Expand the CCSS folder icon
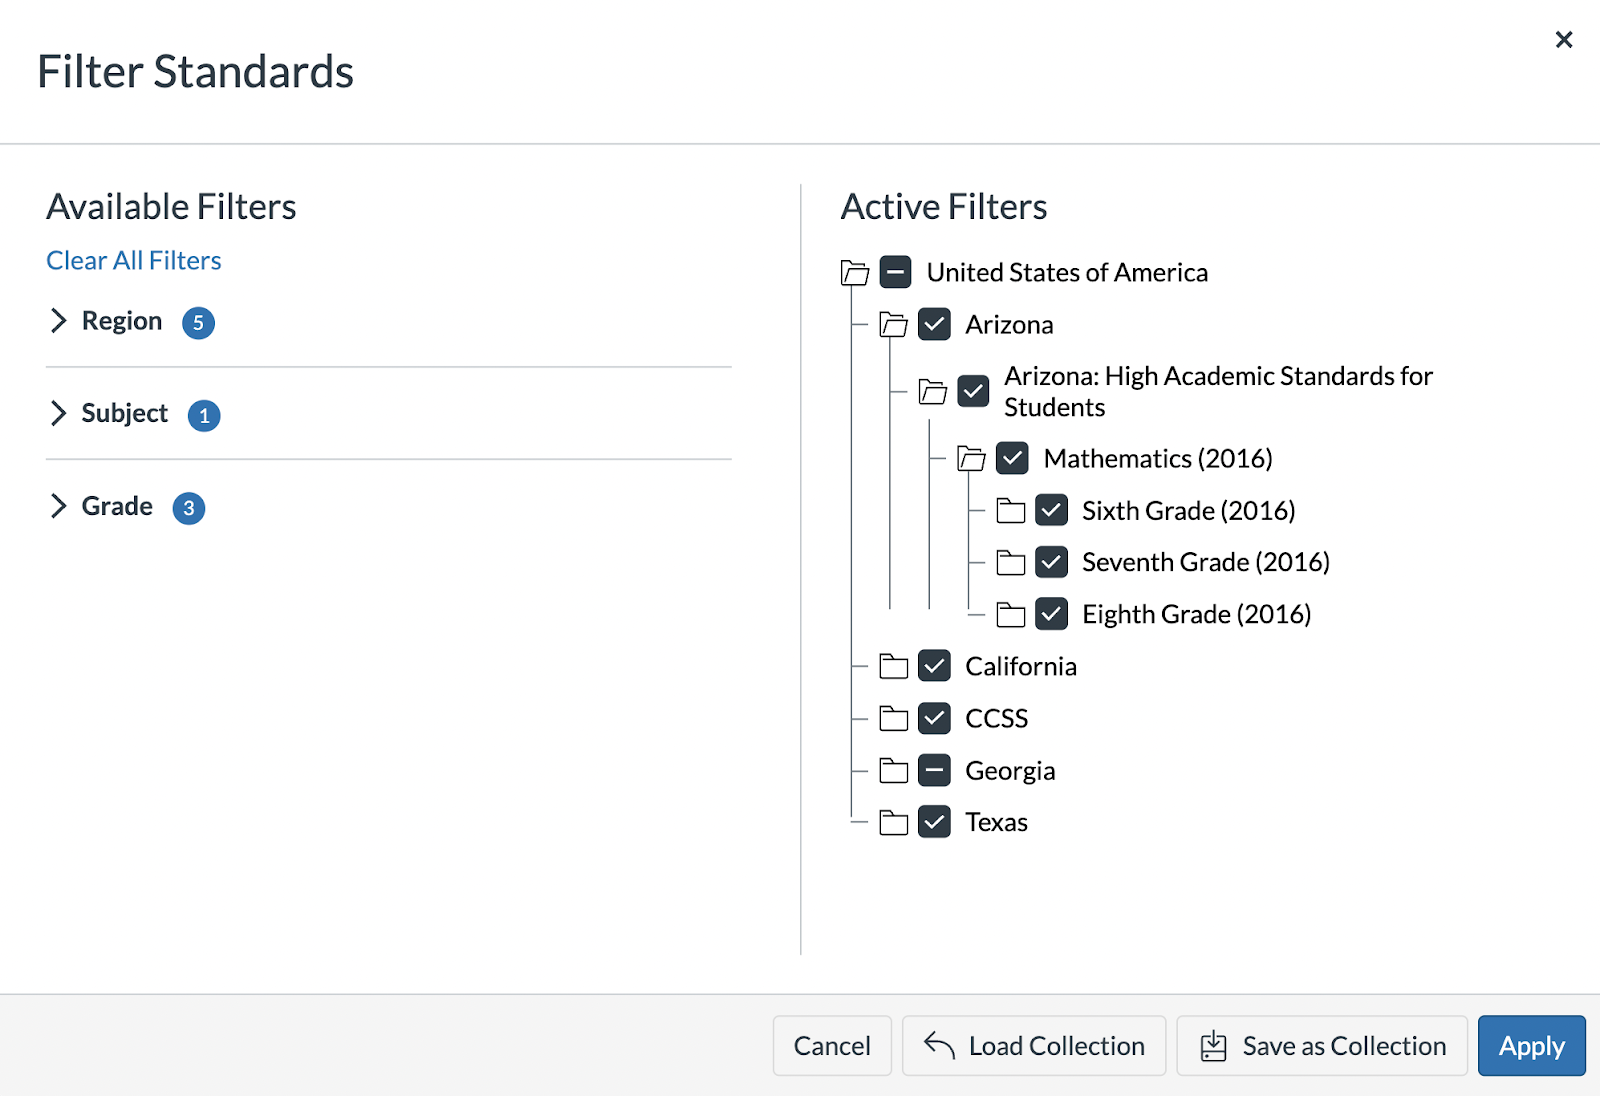1600x1096 pixels. 893,719
